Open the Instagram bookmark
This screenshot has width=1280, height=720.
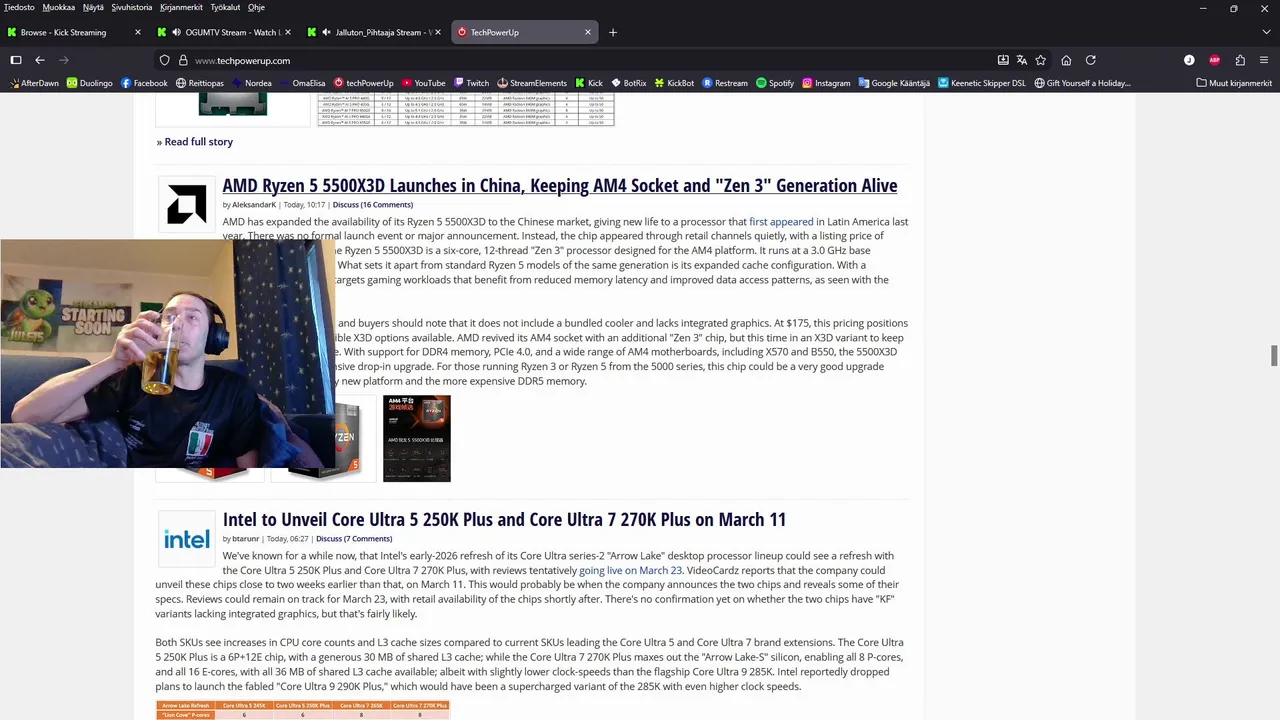point(826,83)
